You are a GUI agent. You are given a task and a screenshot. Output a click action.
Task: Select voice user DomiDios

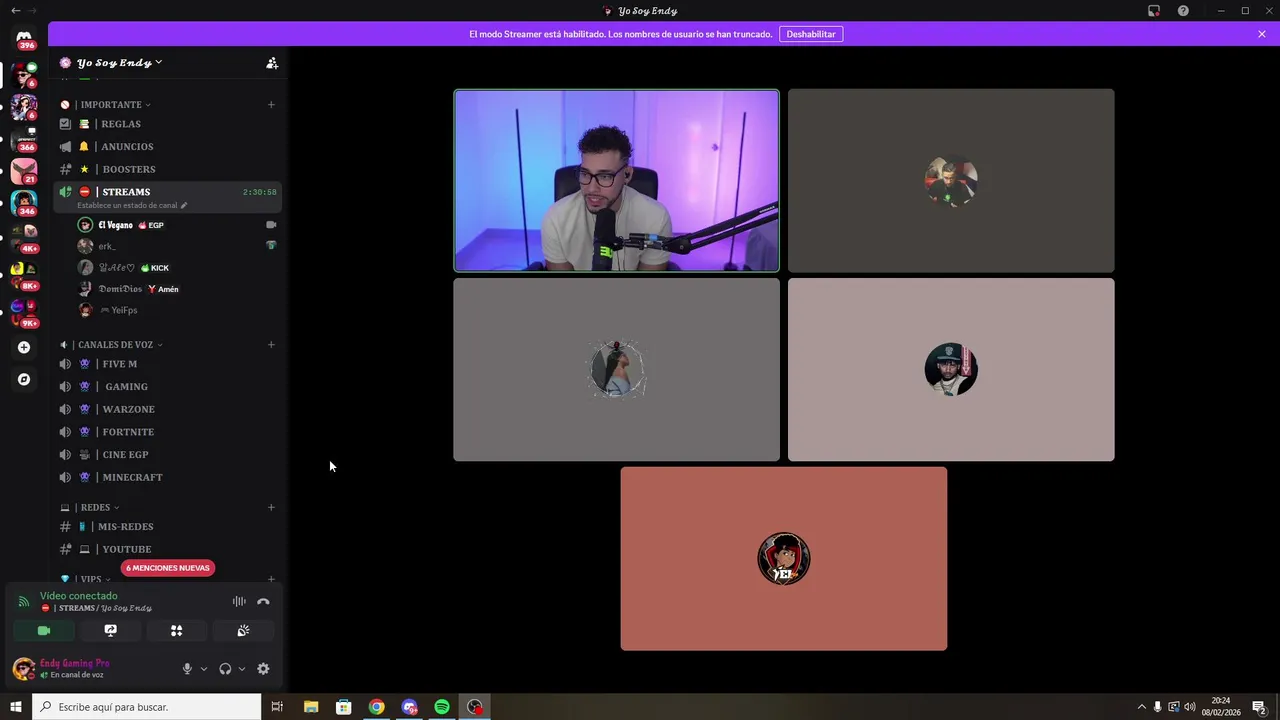pos(177,289)
